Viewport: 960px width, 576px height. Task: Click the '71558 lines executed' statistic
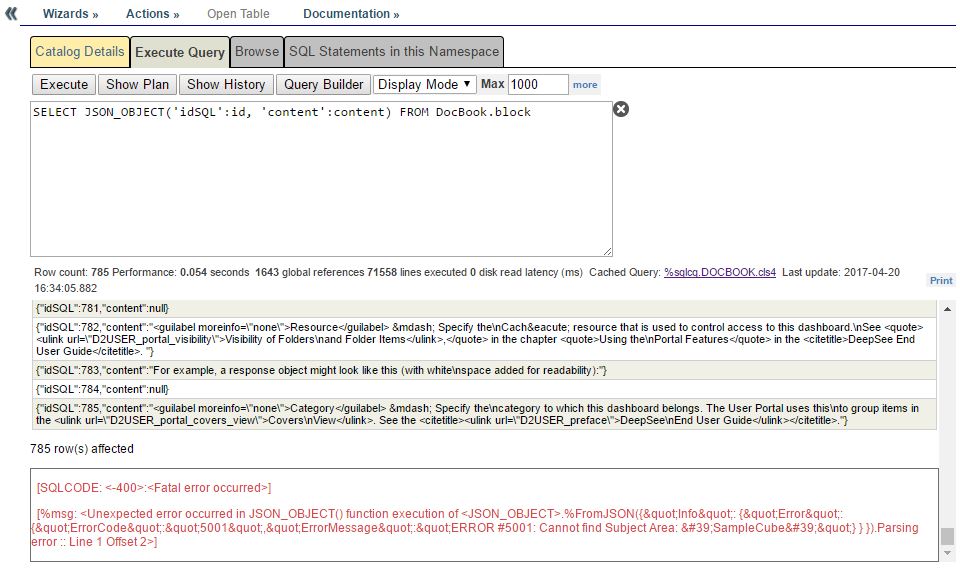pos(417,272)
